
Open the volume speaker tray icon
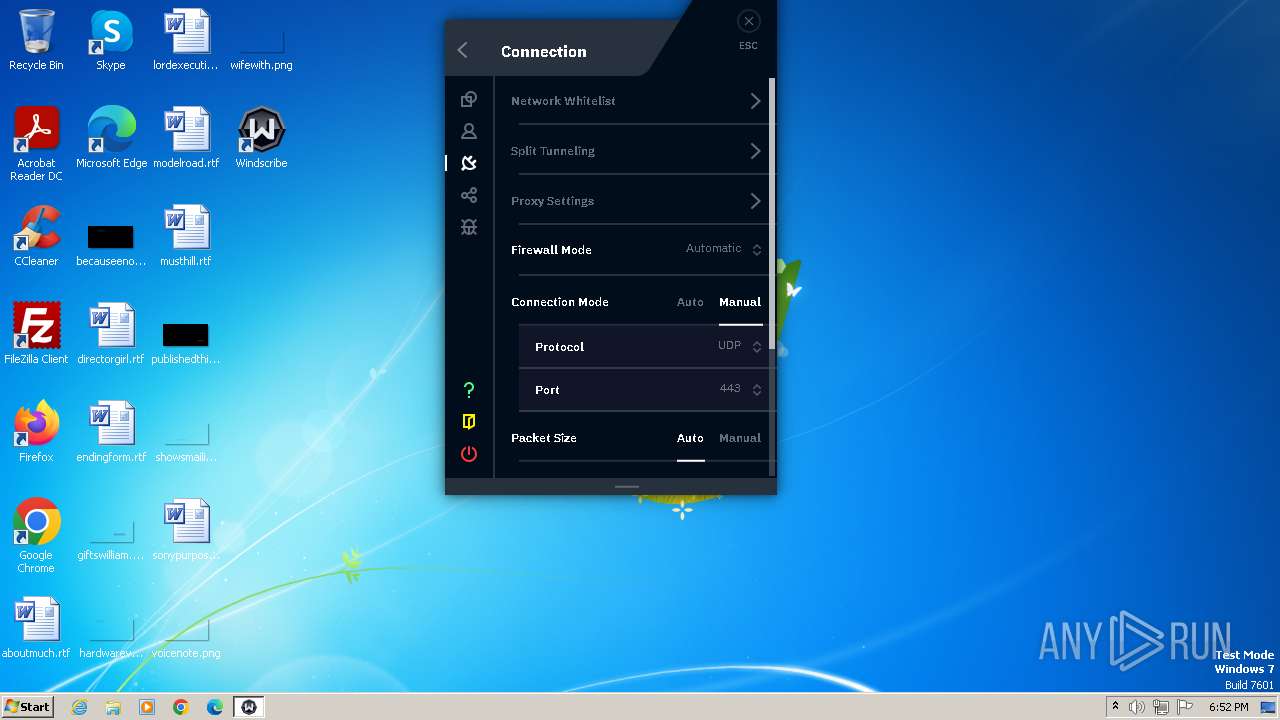tap(1137, 707)
